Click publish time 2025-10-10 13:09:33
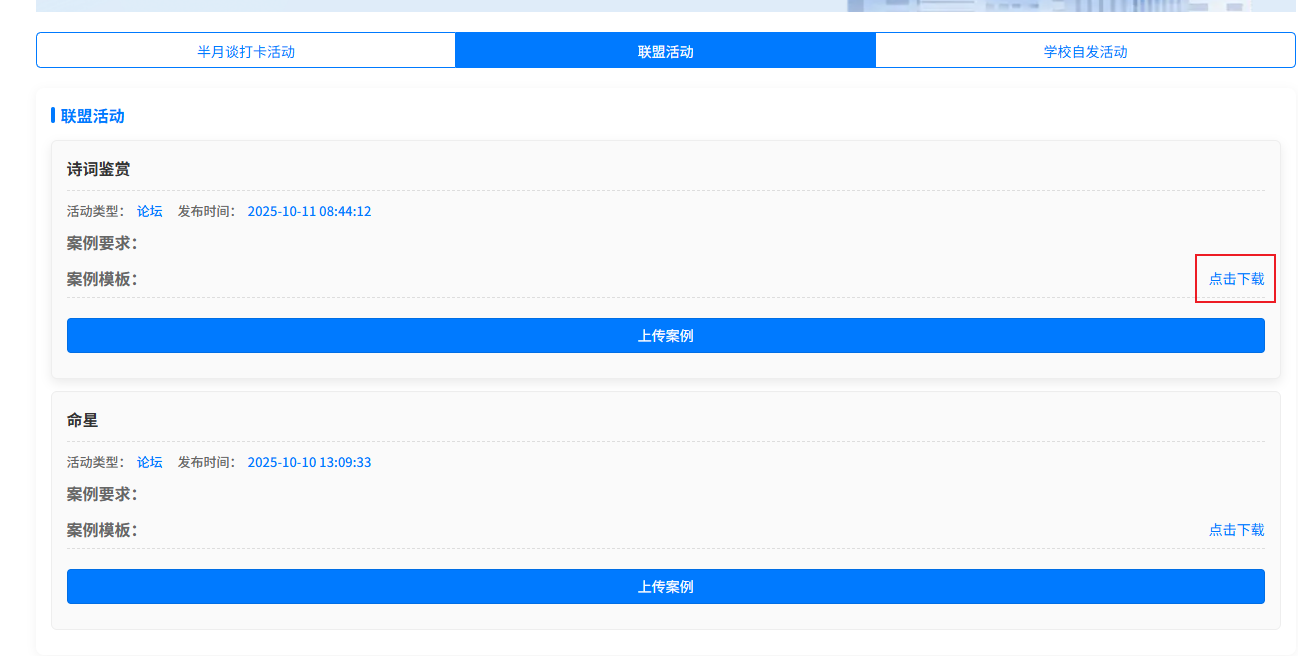 click(309, 462)
